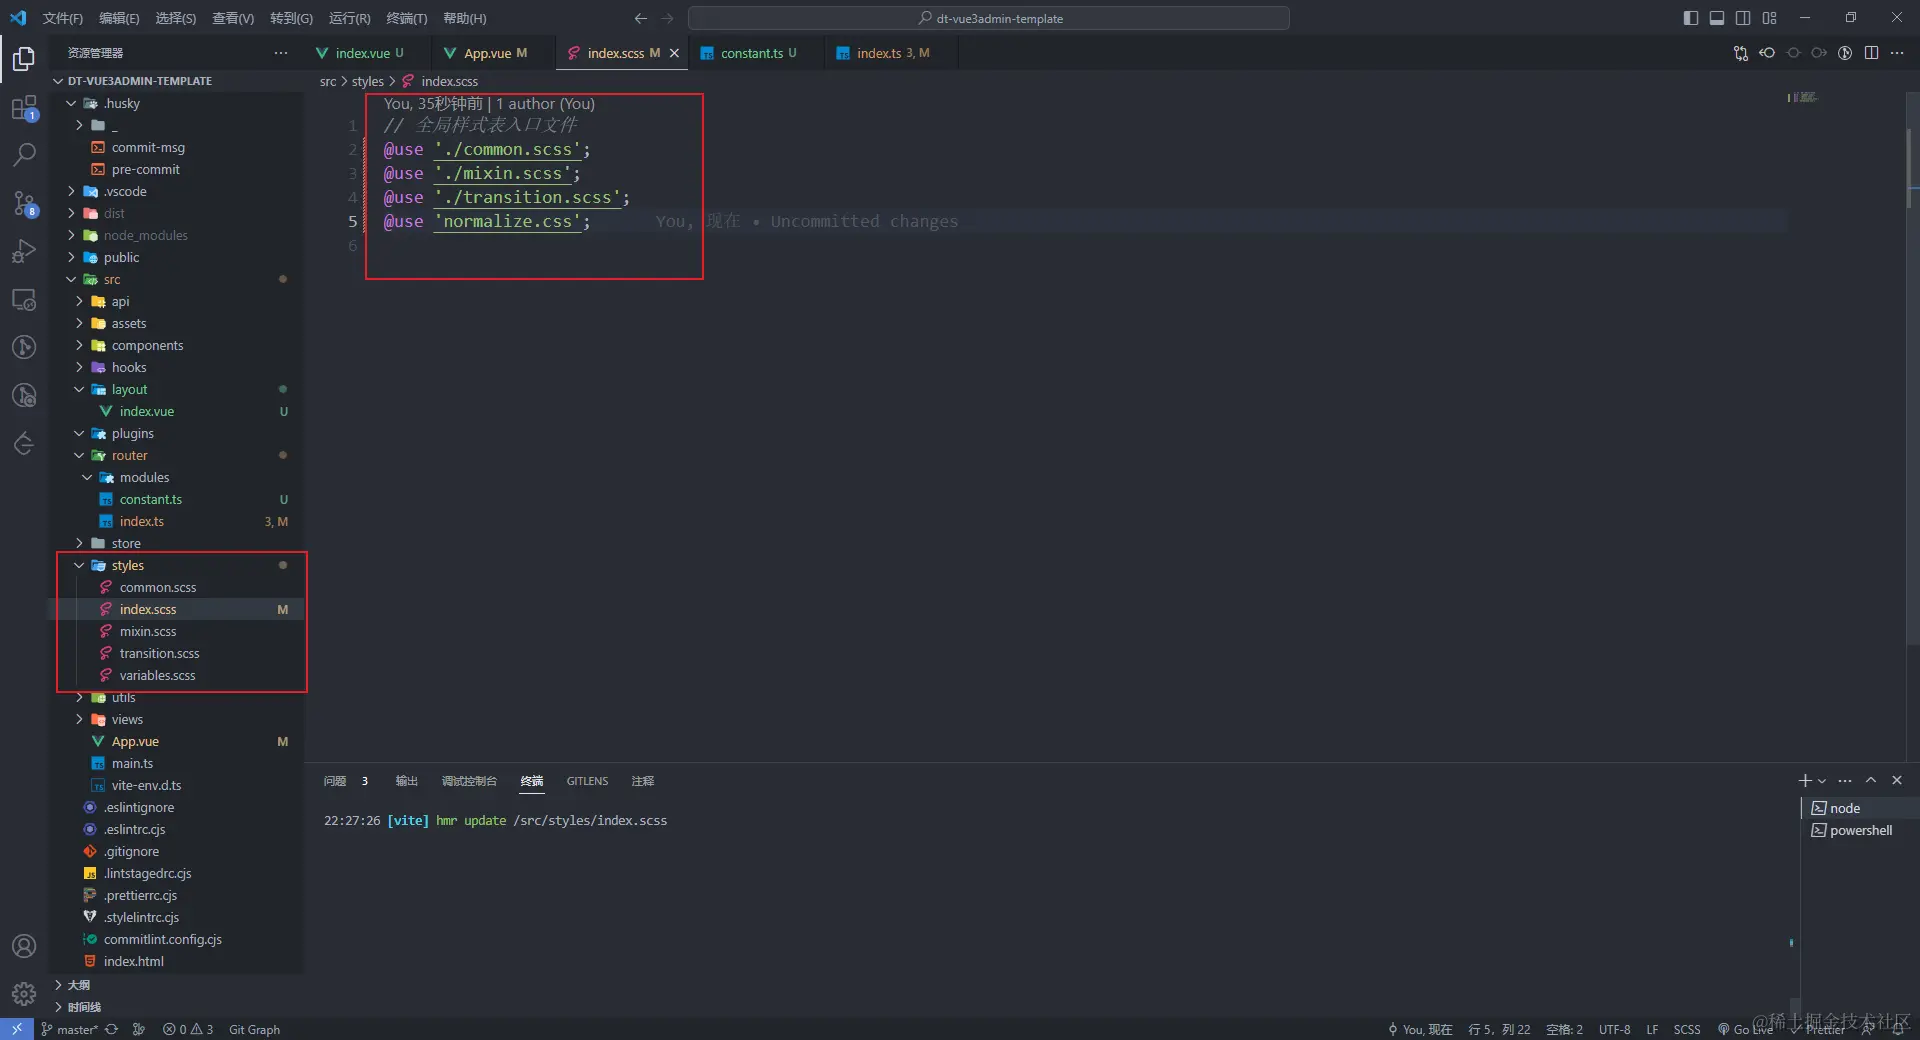The height and width of the screenshot is (1040, 1920).
Task: Open the Manage gear settings icon
Action: tap(24, 994)
